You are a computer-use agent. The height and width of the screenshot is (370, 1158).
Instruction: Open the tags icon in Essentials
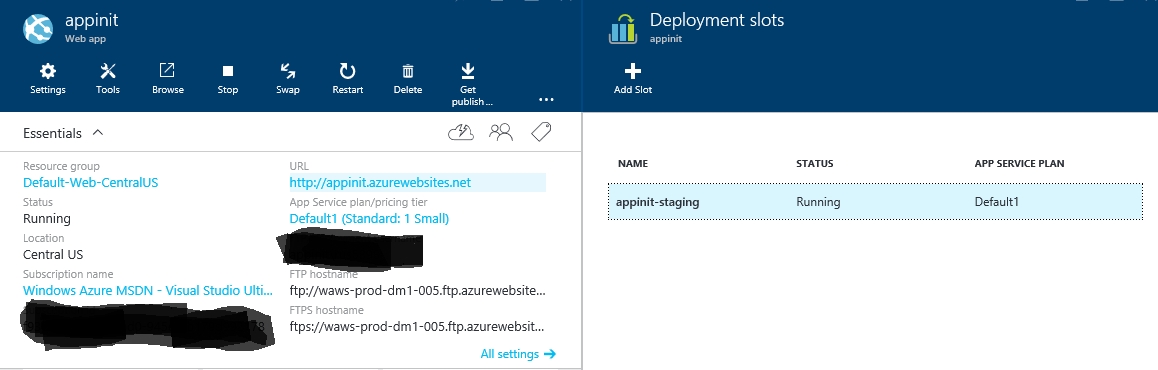pyautogui.click(x=541, y=132)
